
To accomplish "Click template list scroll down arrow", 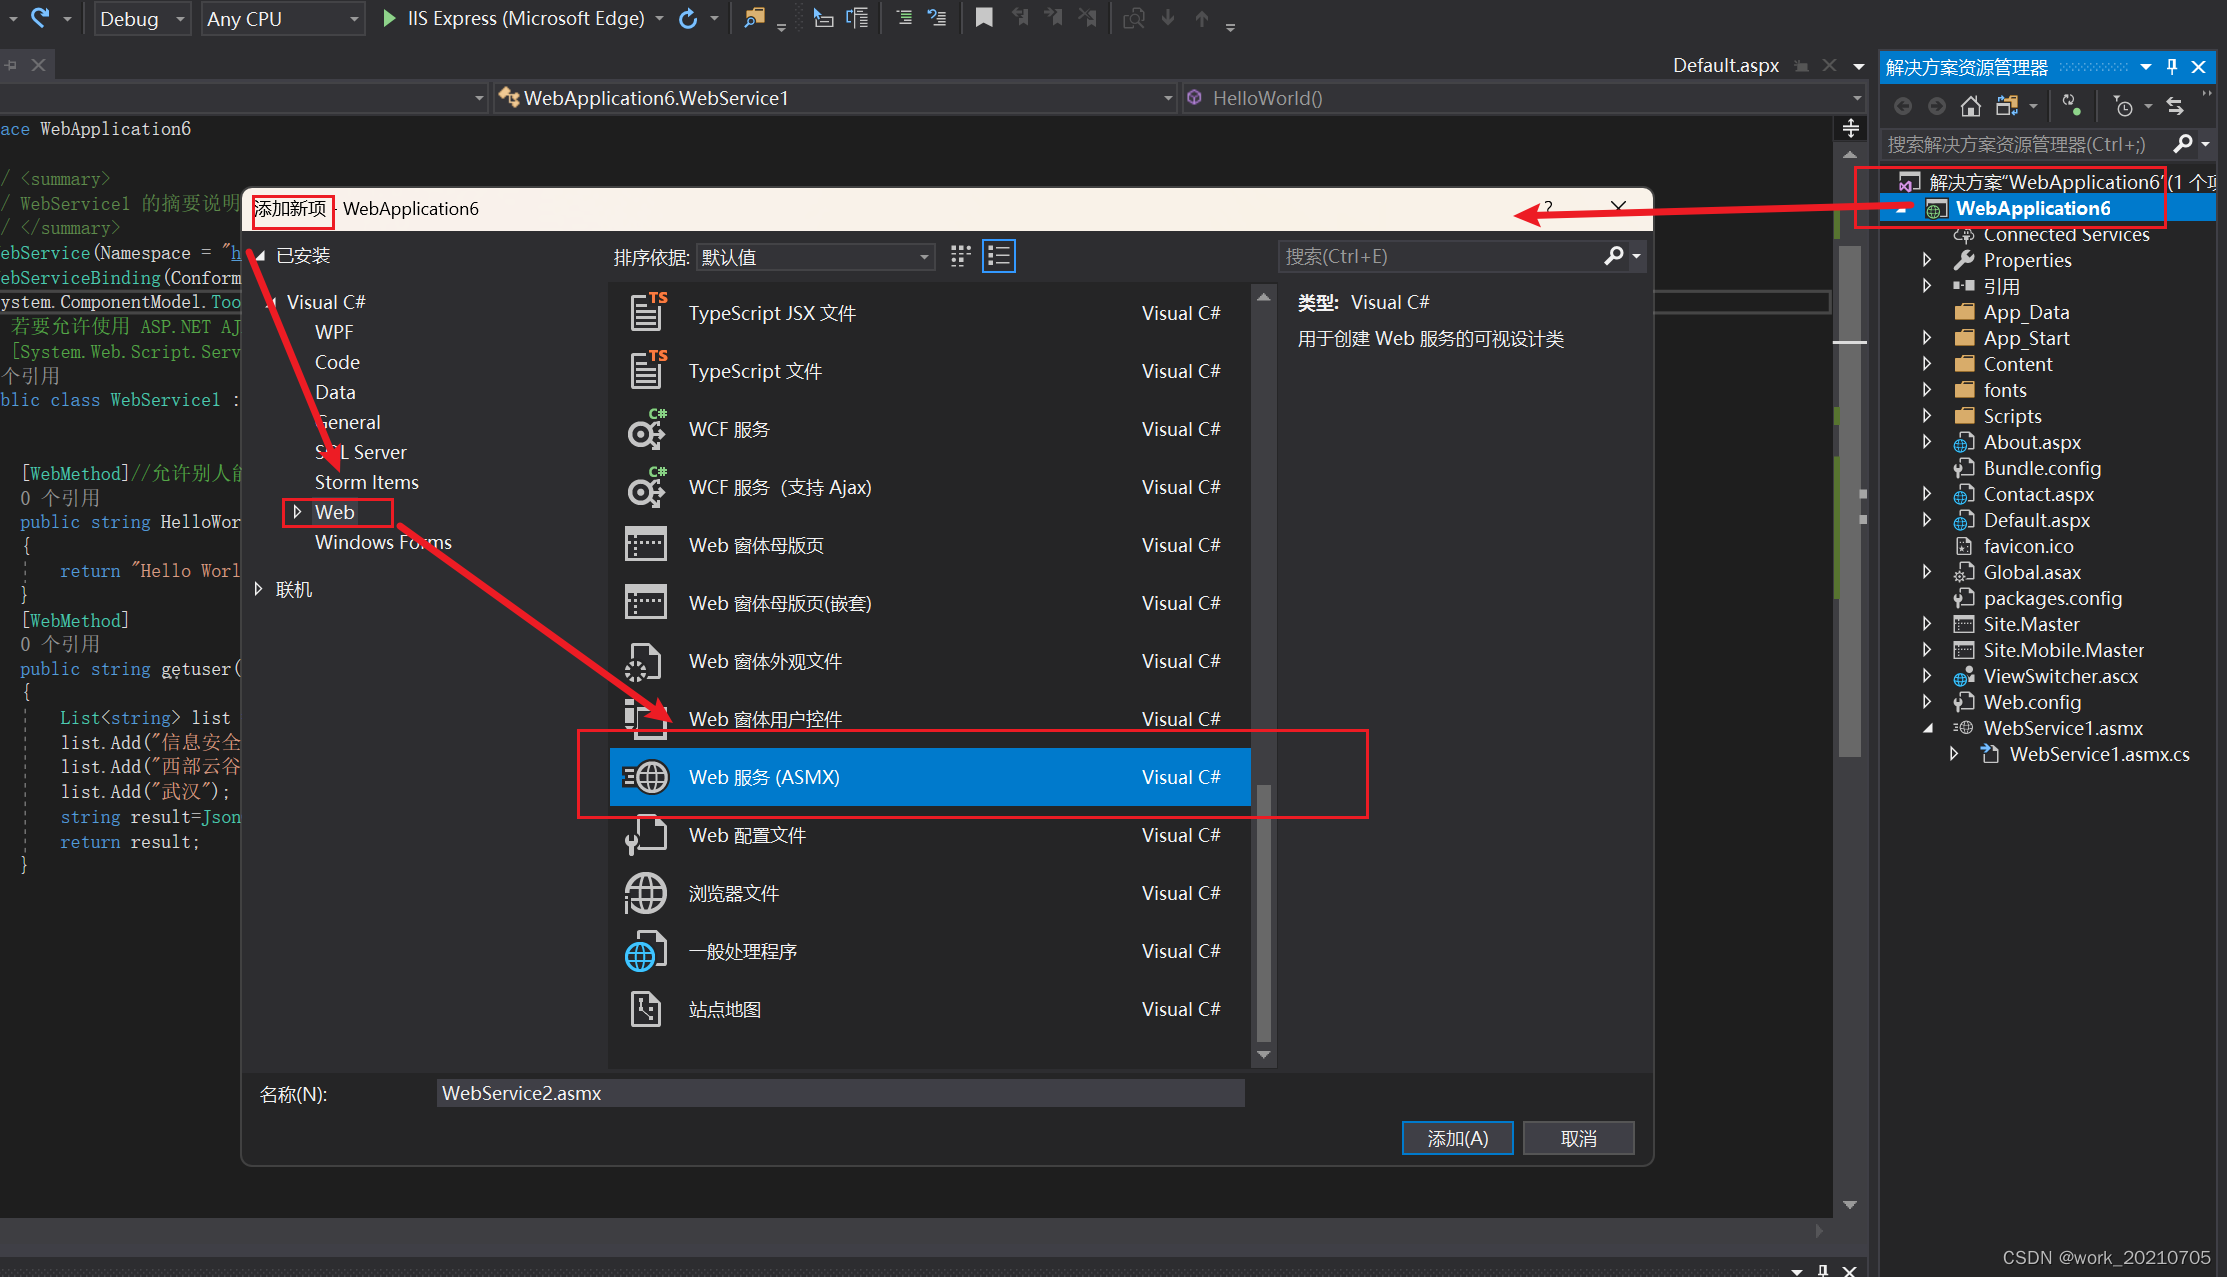I will pos(1263,1054).
